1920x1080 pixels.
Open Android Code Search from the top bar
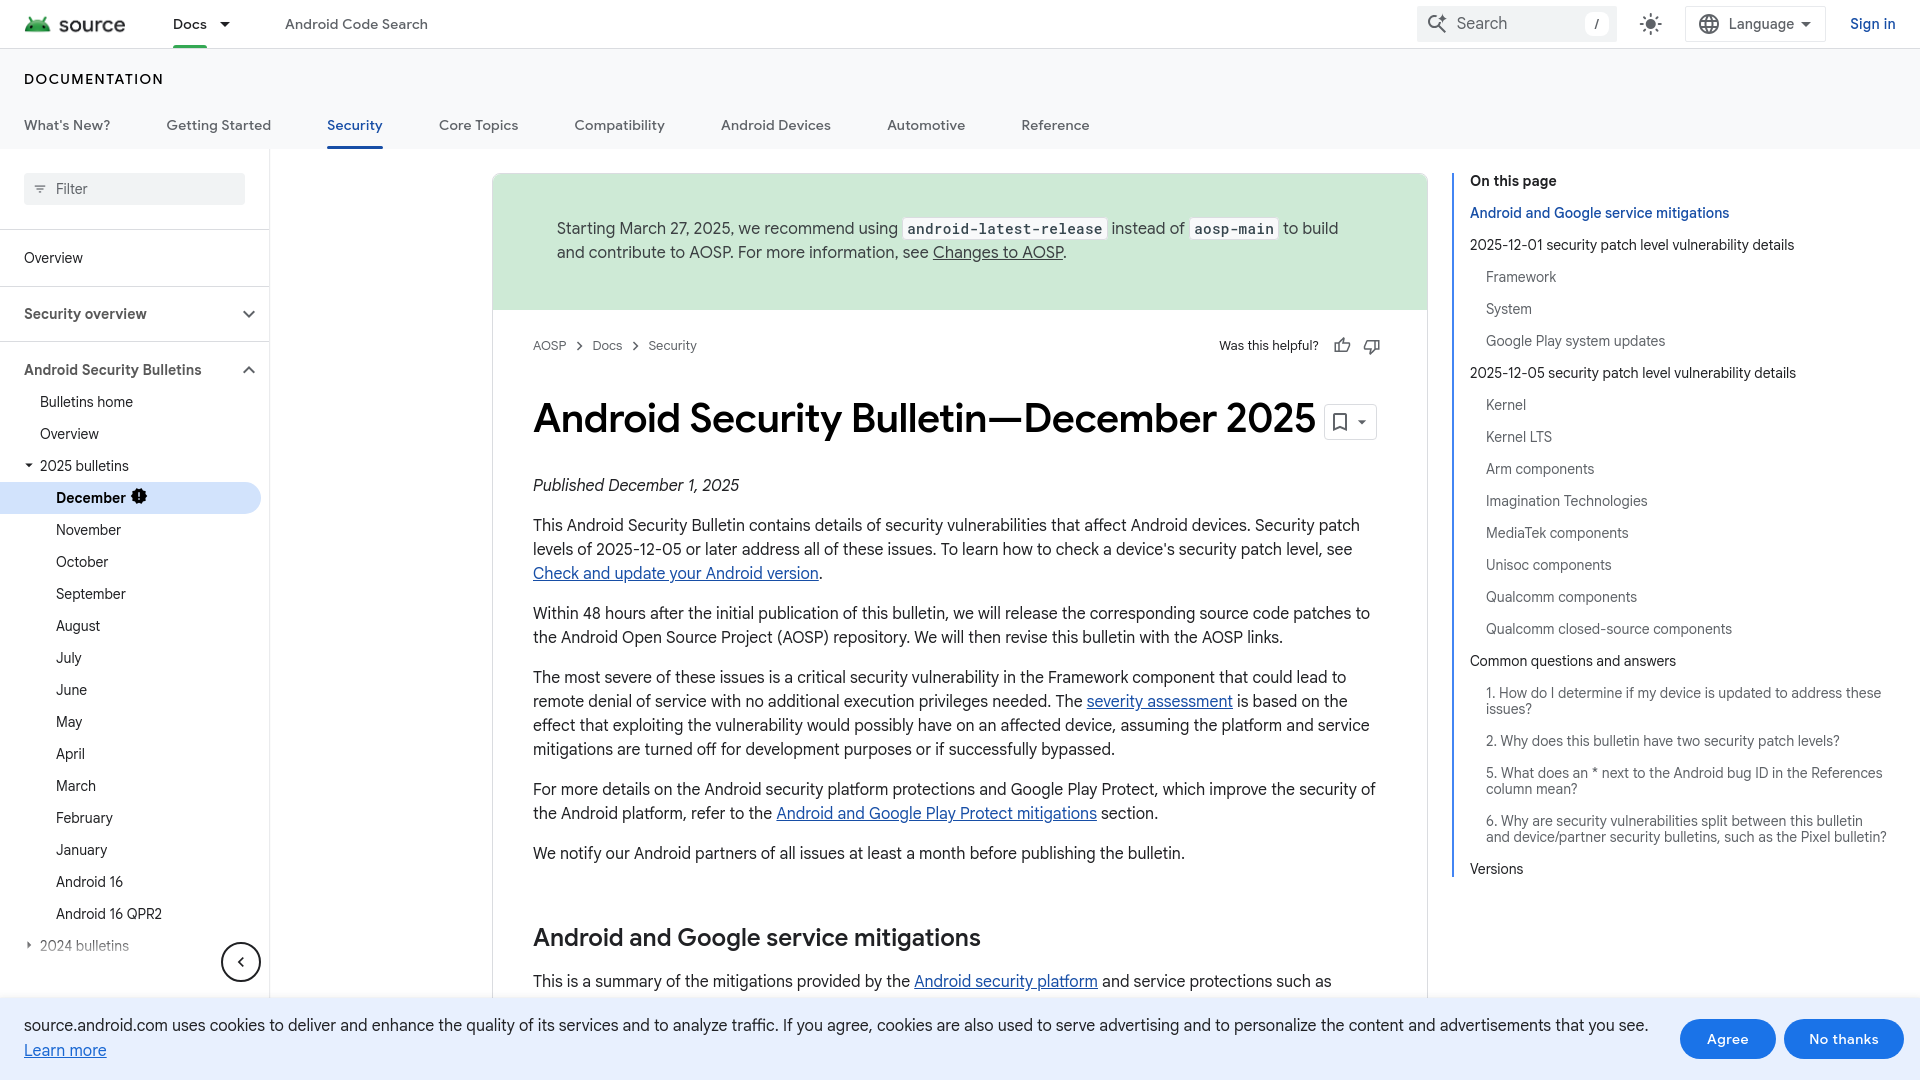click(355, 23)
